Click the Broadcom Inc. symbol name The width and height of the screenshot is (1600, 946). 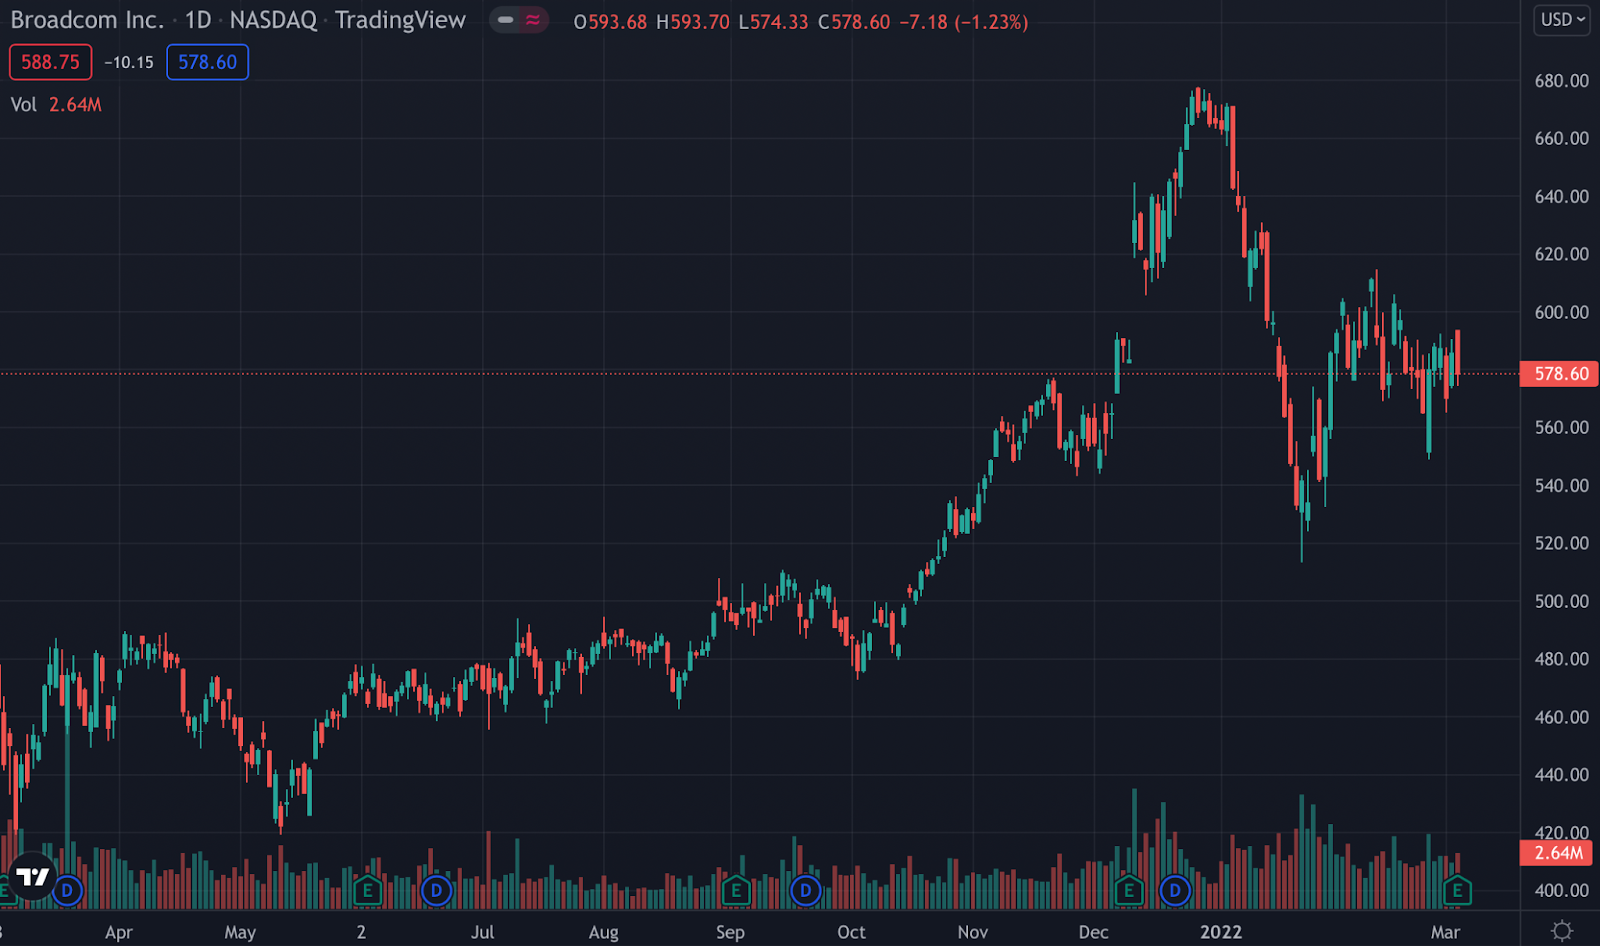point(87,20)
